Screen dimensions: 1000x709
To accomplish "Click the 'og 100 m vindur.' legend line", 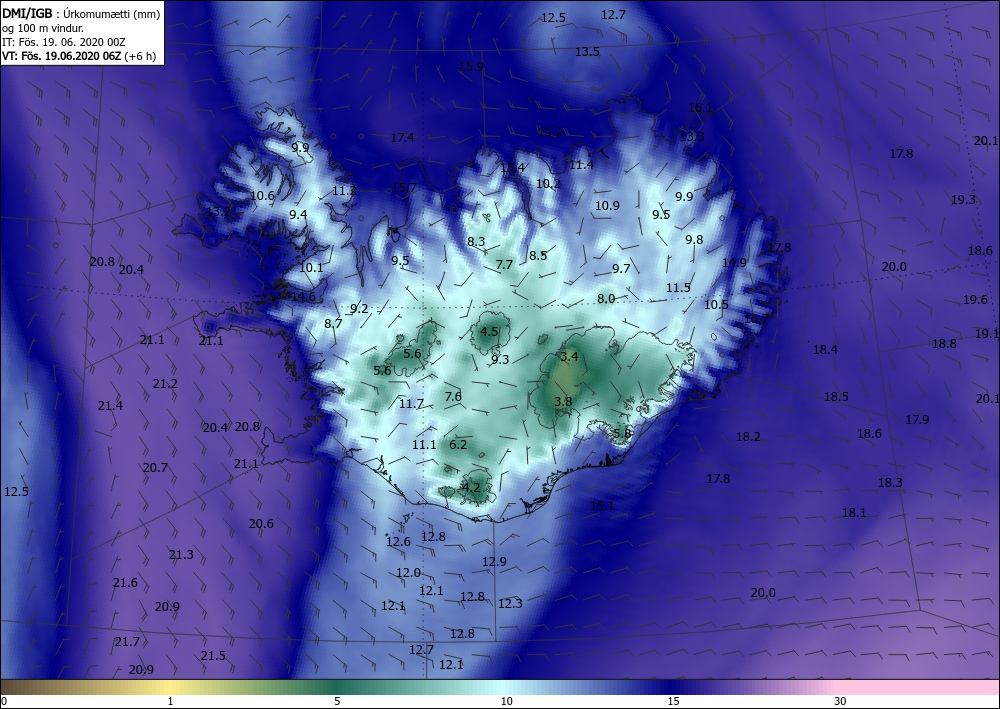I will (x=43, y=28).
